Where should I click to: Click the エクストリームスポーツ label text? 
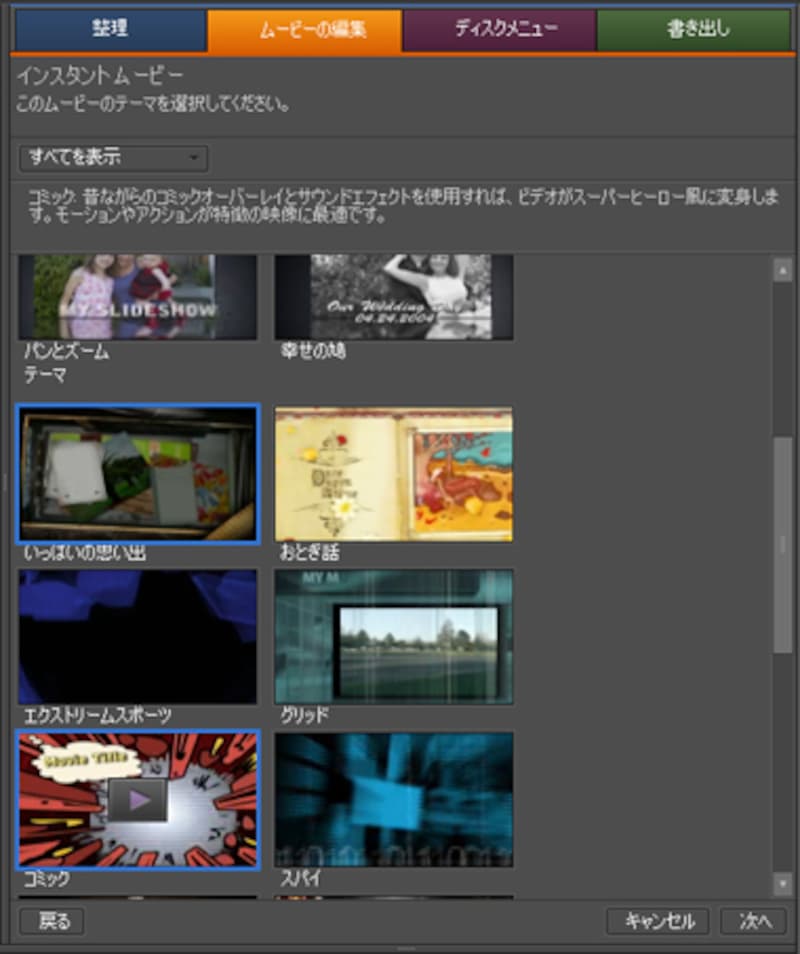click(97, 715)
